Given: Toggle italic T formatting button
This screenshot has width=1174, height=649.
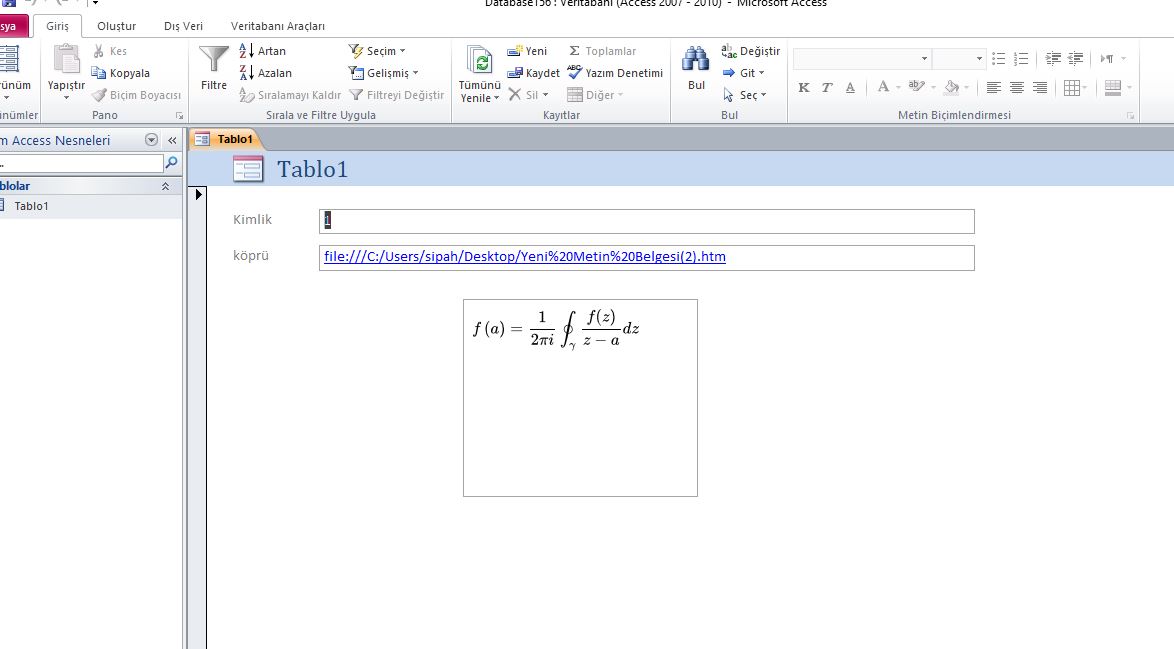Looking at the screenshot, I should click(x=827, y=88).
